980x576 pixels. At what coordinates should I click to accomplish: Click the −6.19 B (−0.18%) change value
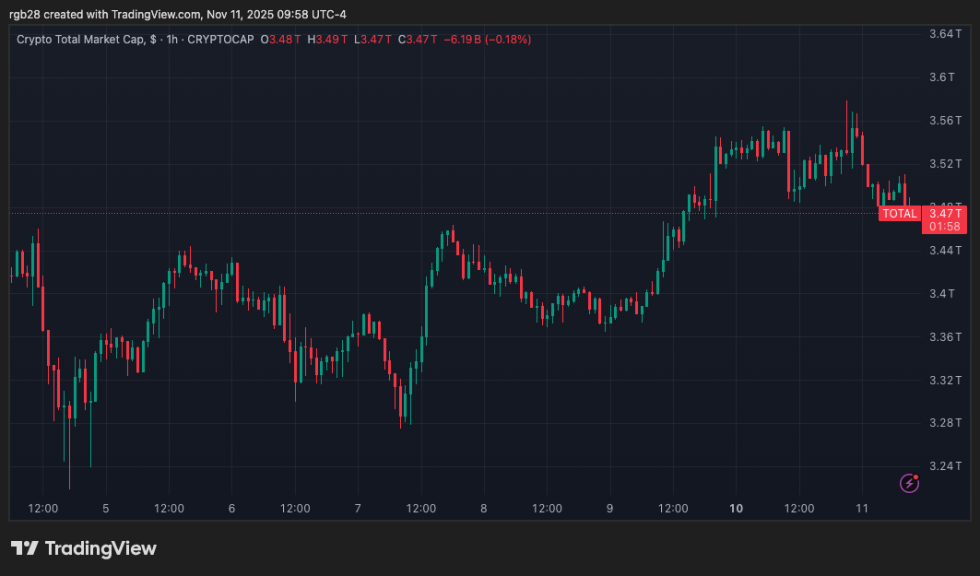pos(487,39)
